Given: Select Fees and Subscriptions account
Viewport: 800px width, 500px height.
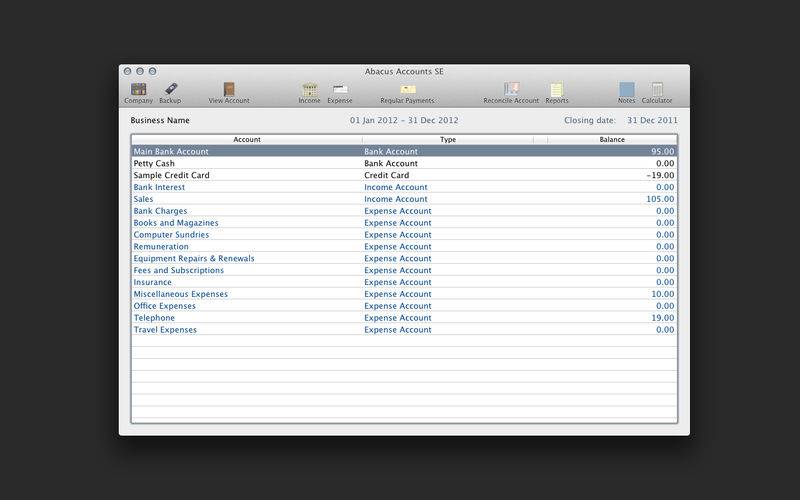Looking at the screenshot, I should (x=404, y=270).
